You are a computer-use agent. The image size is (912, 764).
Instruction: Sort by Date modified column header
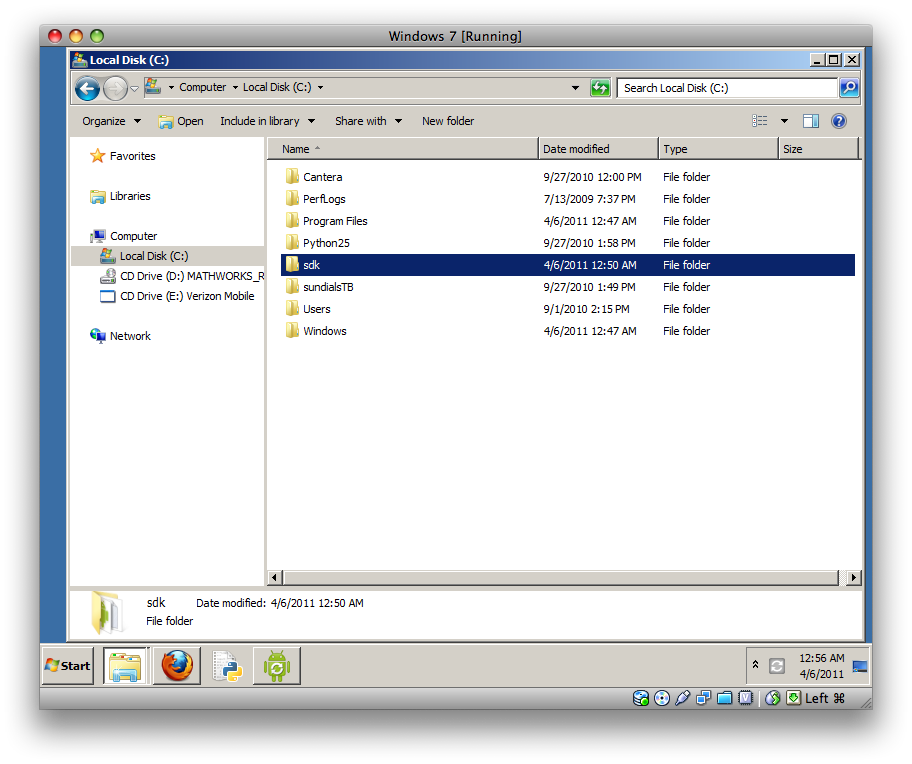pyautogui.click(x=598, y=149)
